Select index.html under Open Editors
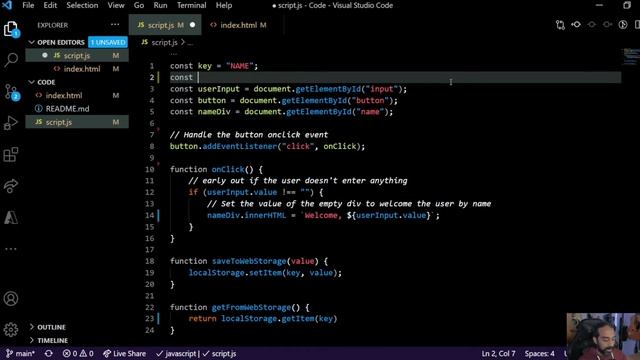640x360 pixels. click(x=77, y=69)
